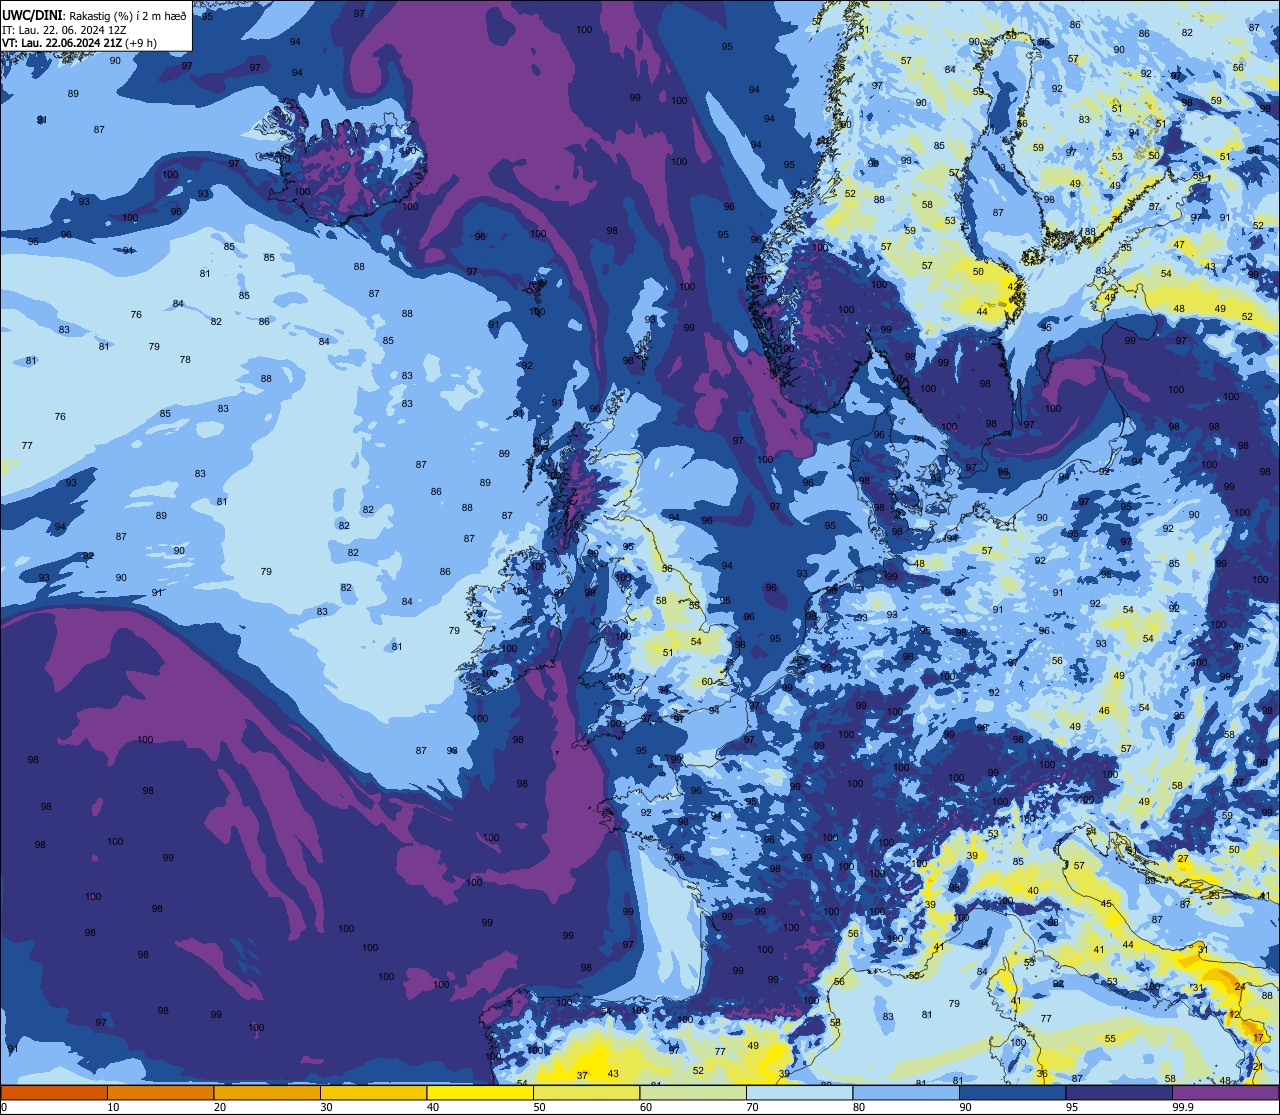Screen dimensions: 1280x1115
Task: Click the legend label 10
Action: (x=113, y=1107)
